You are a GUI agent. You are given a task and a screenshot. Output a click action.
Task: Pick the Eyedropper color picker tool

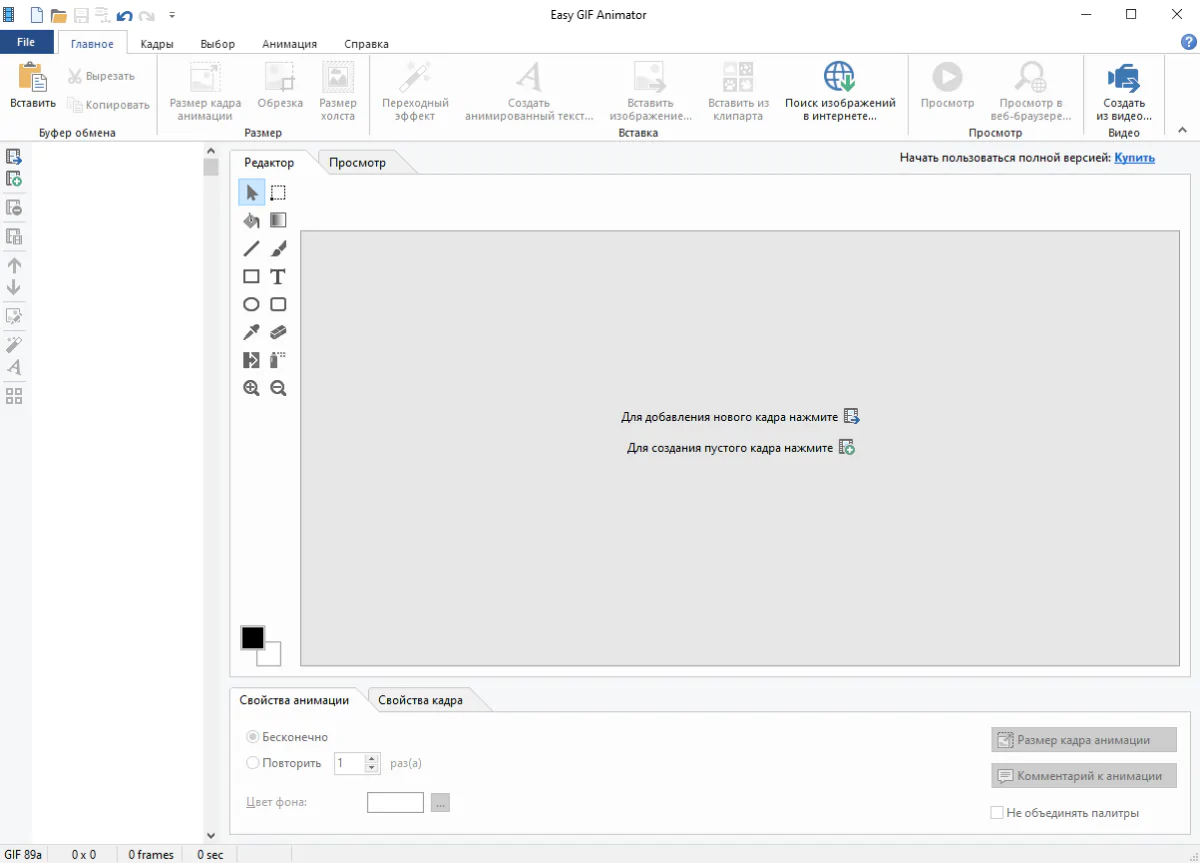tap(252, 333)
